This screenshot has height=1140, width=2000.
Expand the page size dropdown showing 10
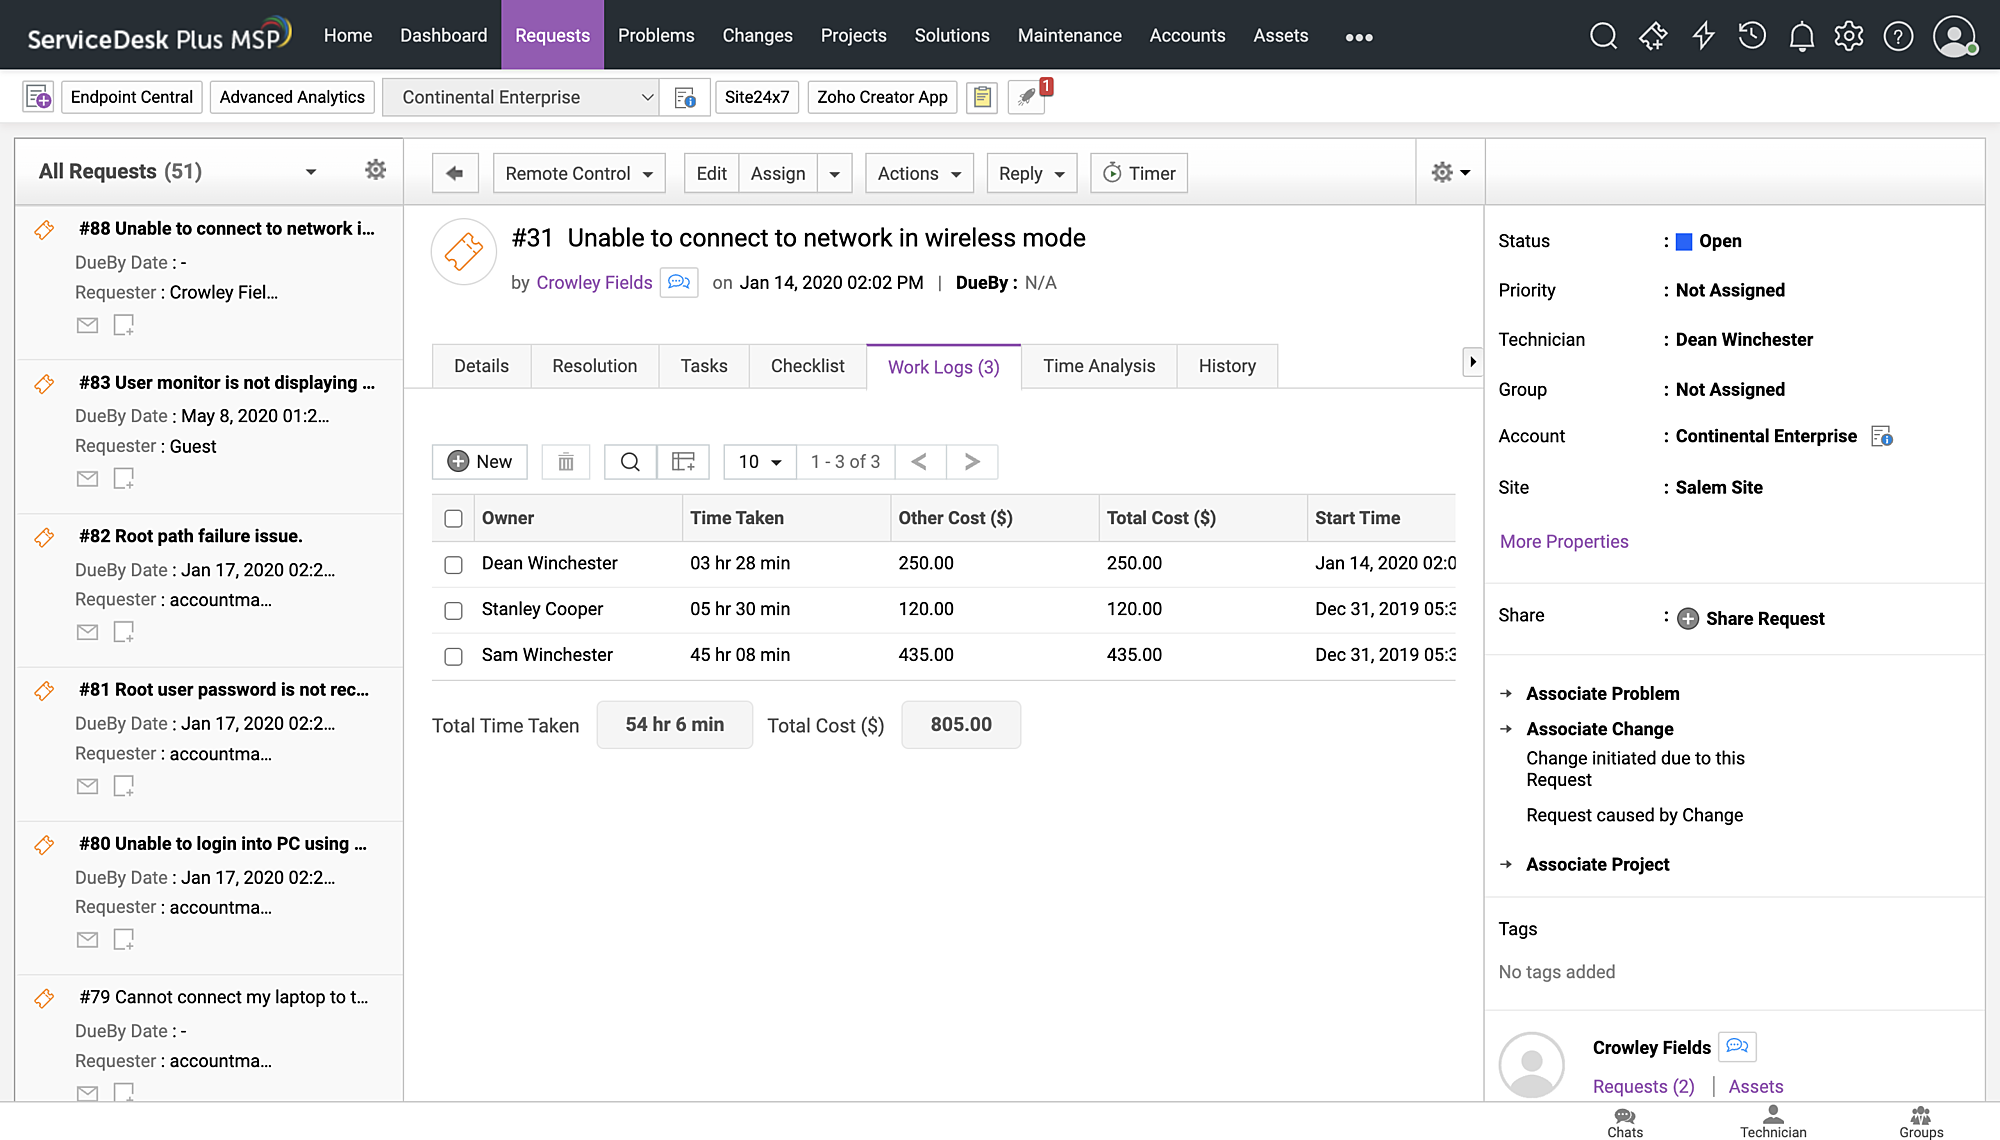pyautogui.click(x=758, y=461)
